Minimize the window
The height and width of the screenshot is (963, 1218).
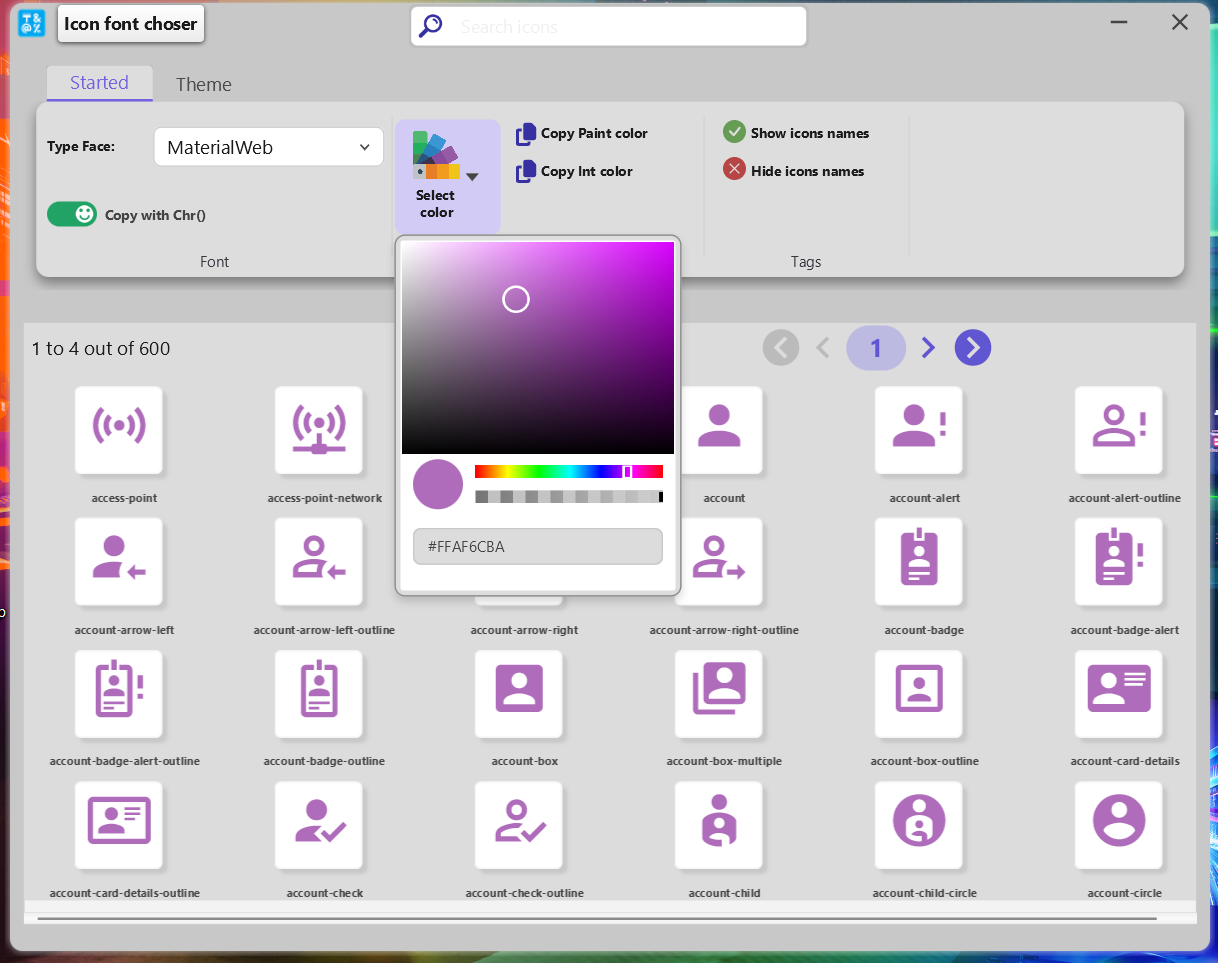[x=1119, y=22]
